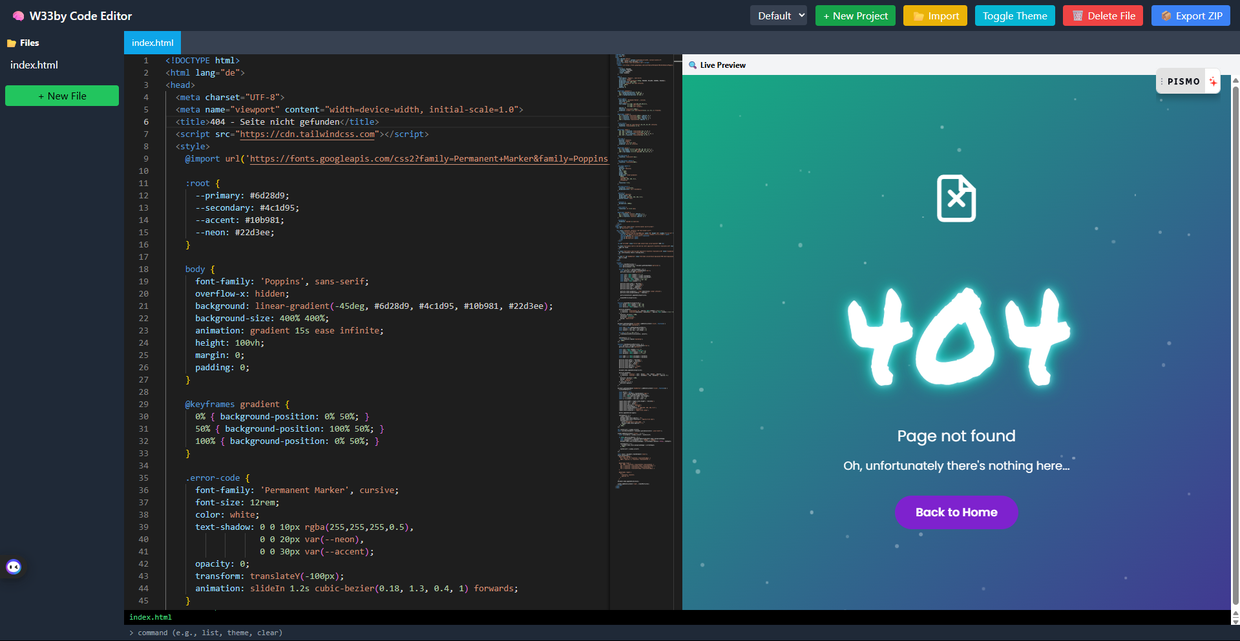
Task: Click the live preview scrollbar thumb
Action: pos(1235,345)
